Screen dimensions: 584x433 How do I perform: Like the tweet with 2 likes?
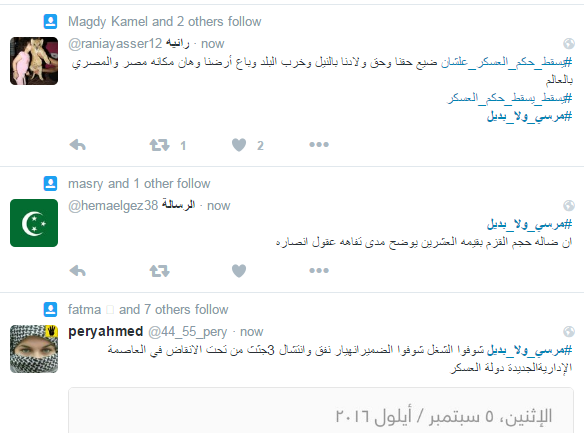239,145
